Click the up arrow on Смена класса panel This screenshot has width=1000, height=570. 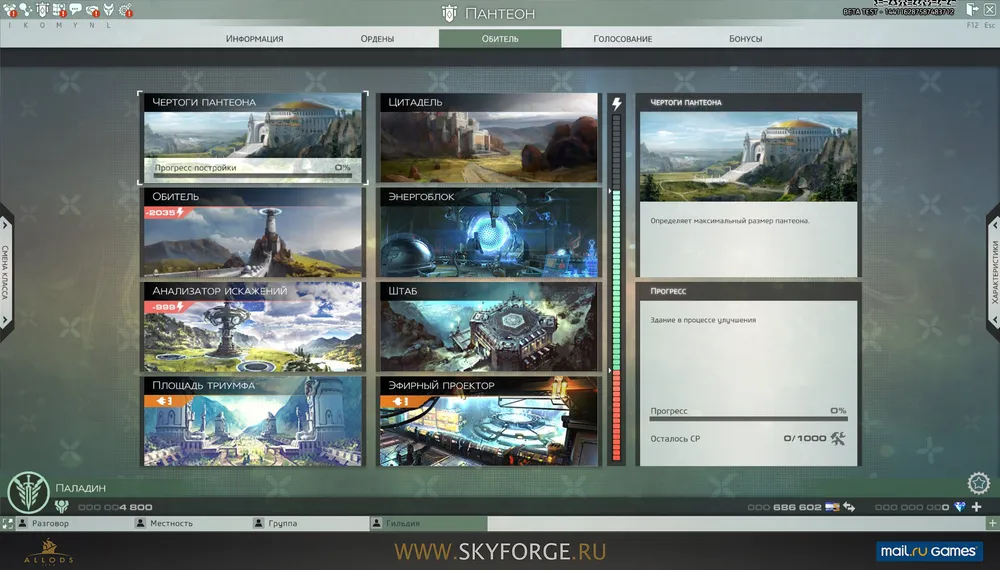pyautogui.click(x=5, y=225)
